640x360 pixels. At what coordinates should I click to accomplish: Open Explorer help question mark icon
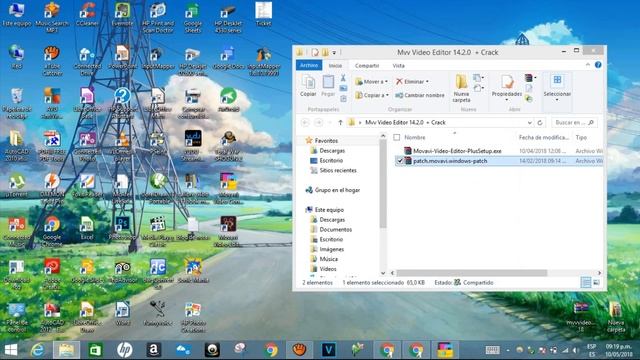pos(598,65)
